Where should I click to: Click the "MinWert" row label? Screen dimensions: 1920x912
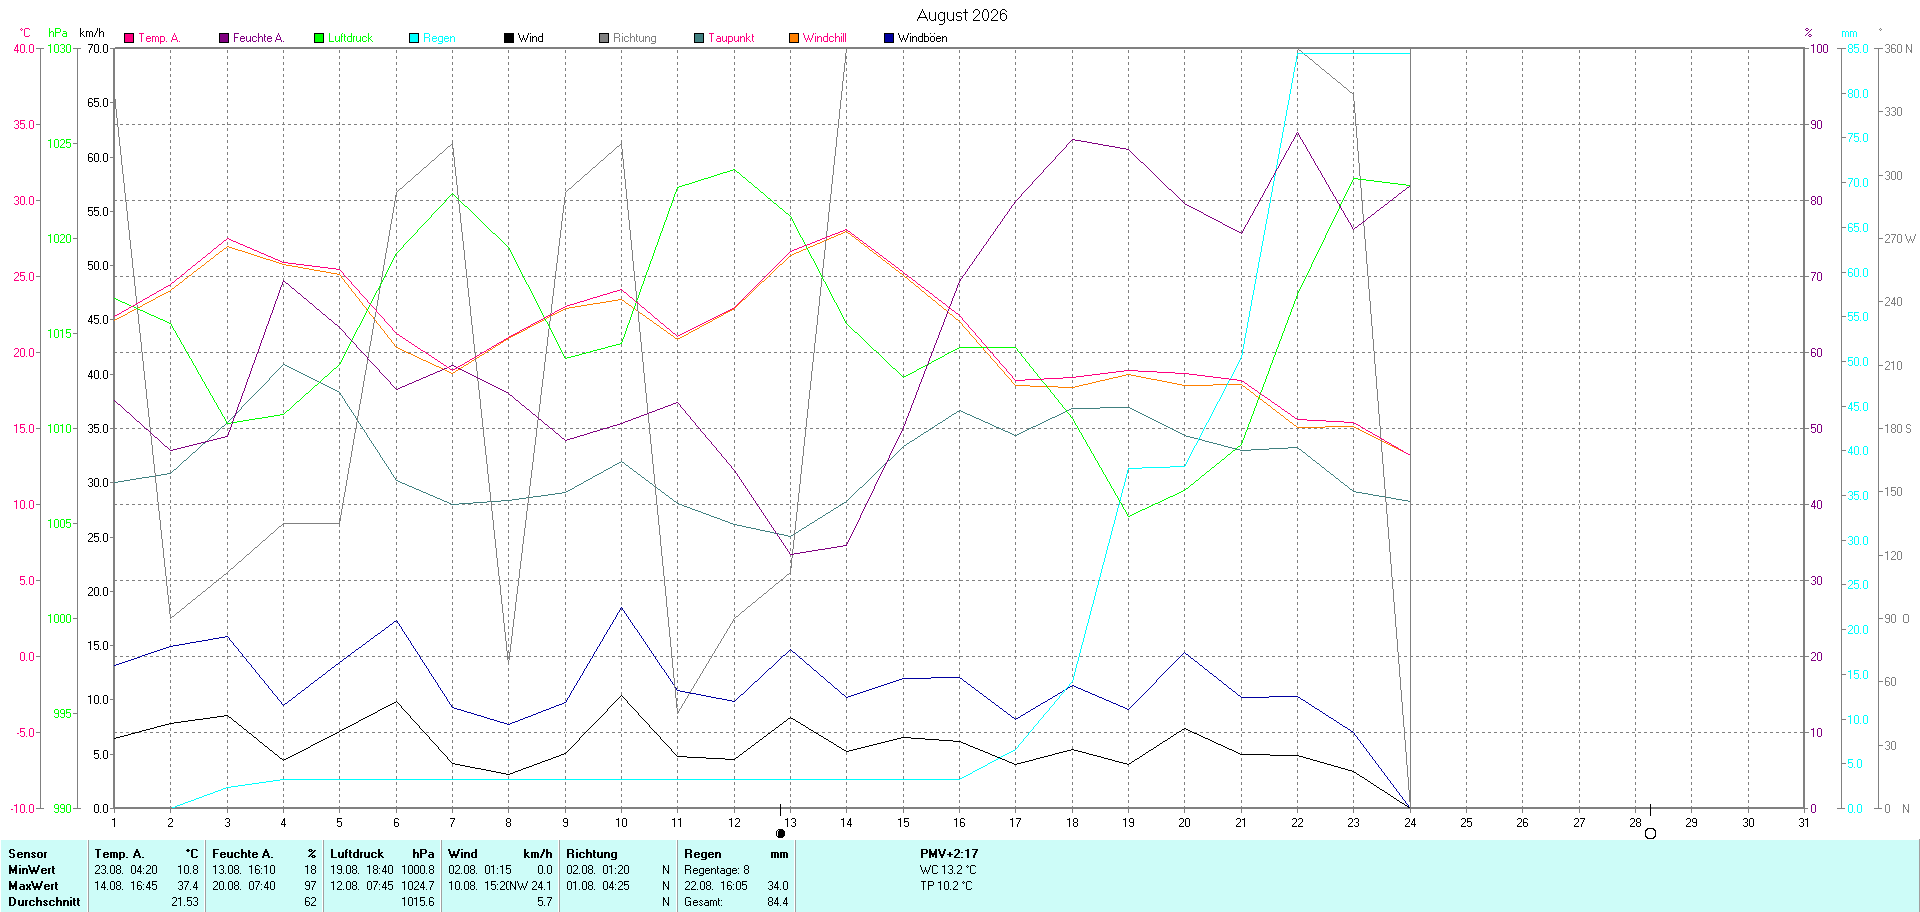tap(32, 870)
